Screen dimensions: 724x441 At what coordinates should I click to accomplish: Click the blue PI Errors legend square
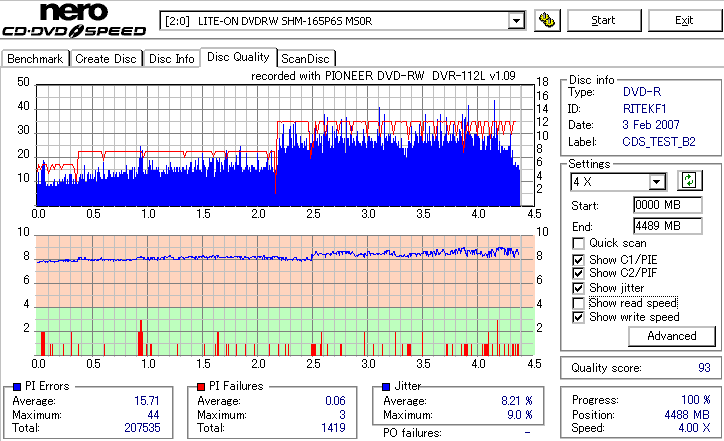pyautogui.click(x=17, y=387)
